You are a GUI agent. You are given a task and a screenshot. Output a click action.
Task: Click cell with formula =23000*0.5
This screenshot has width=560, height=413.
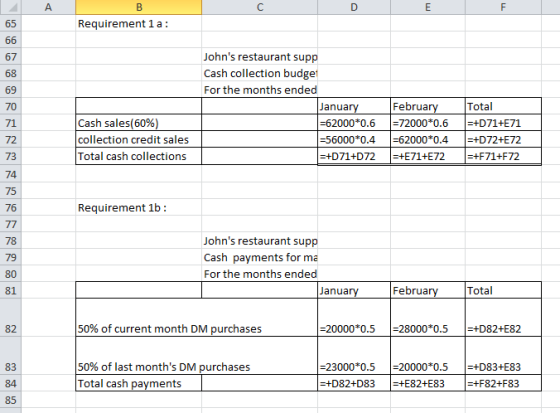354,356
